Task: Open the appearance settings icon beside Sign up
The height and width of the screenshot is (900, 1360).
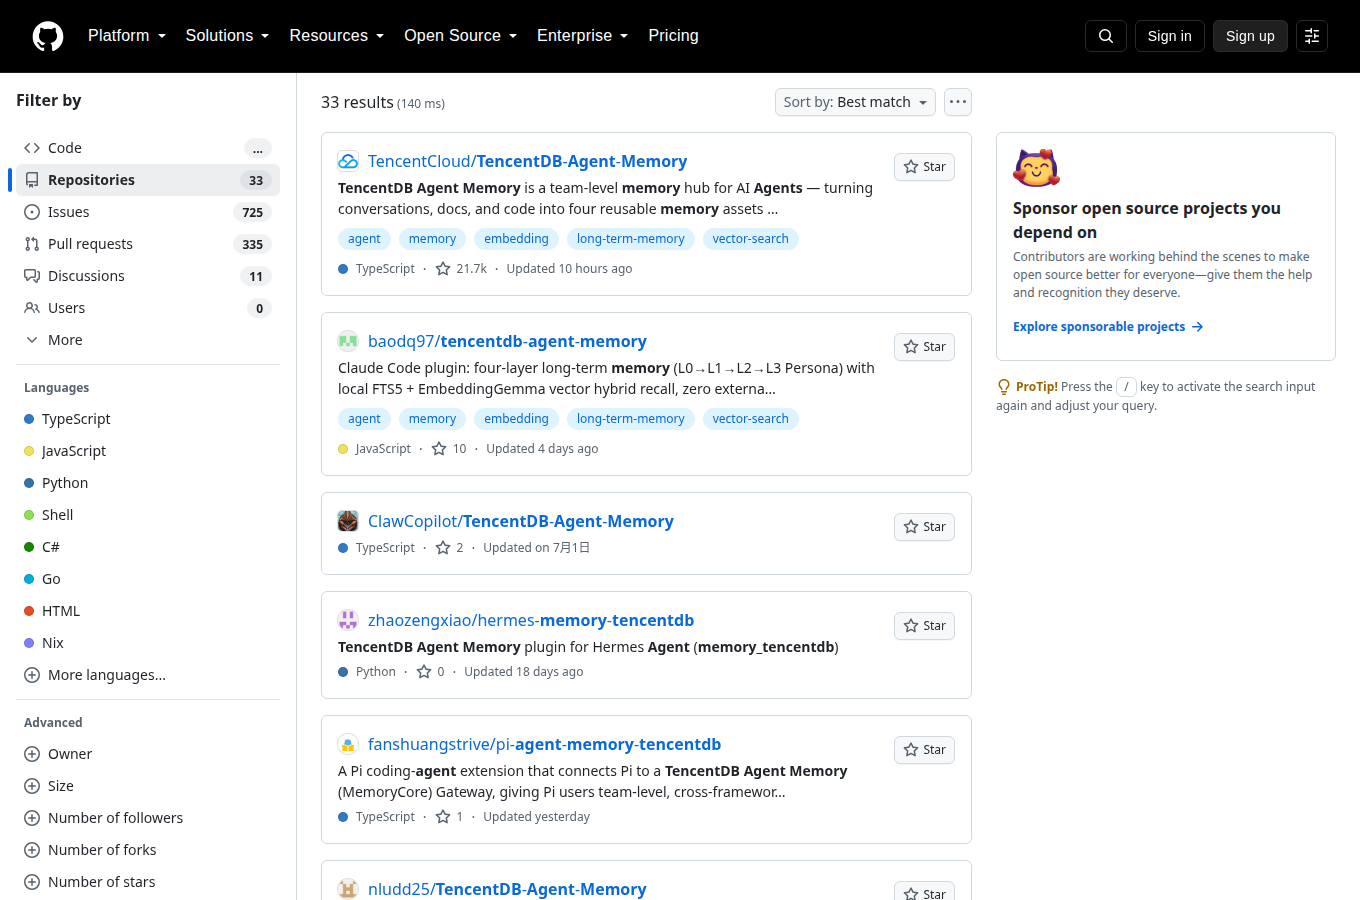Action: coord(1312,36)
